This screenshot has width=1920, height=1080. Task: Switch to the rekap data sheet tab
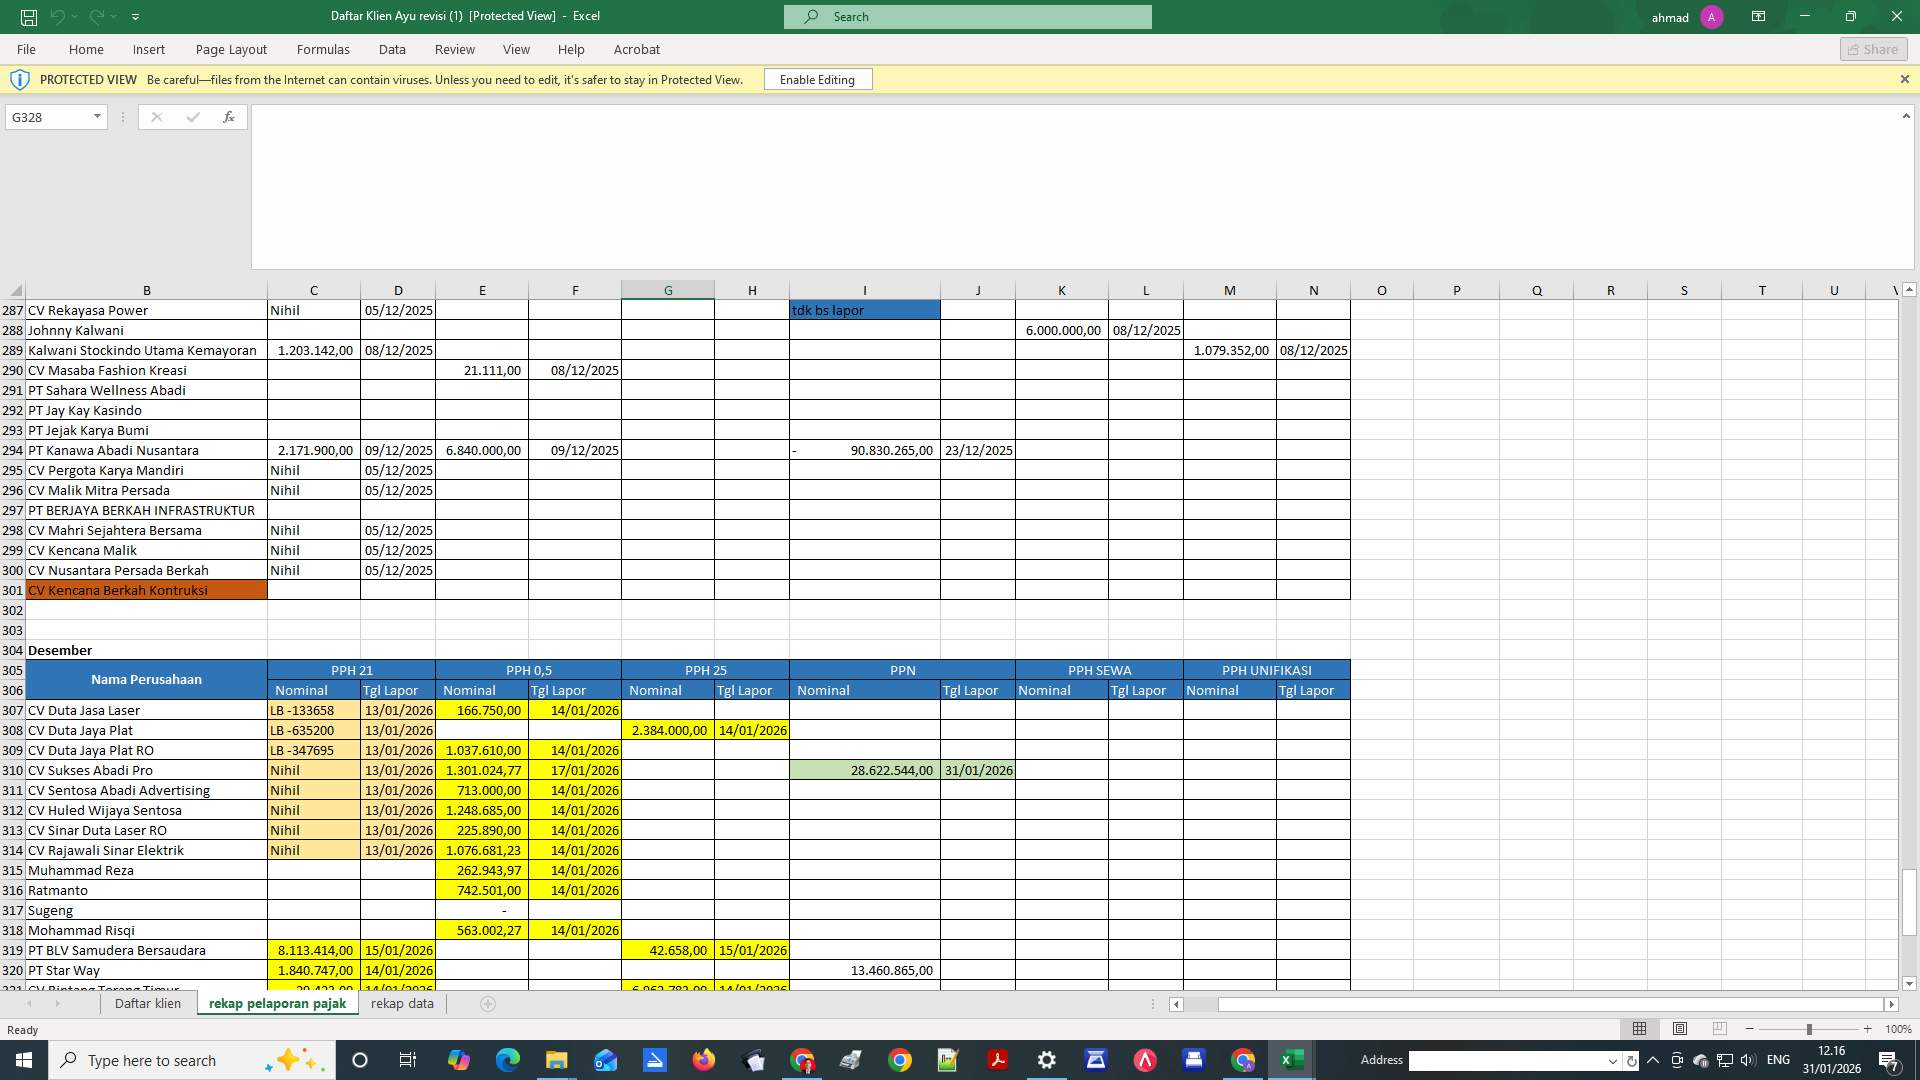400,1003
